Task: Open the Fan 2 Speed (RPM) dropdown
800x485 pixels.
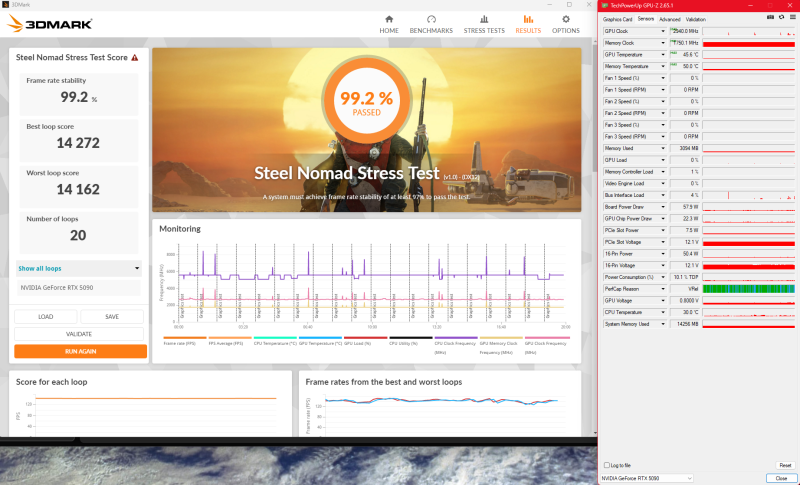Action: click(x=663, y=113)
